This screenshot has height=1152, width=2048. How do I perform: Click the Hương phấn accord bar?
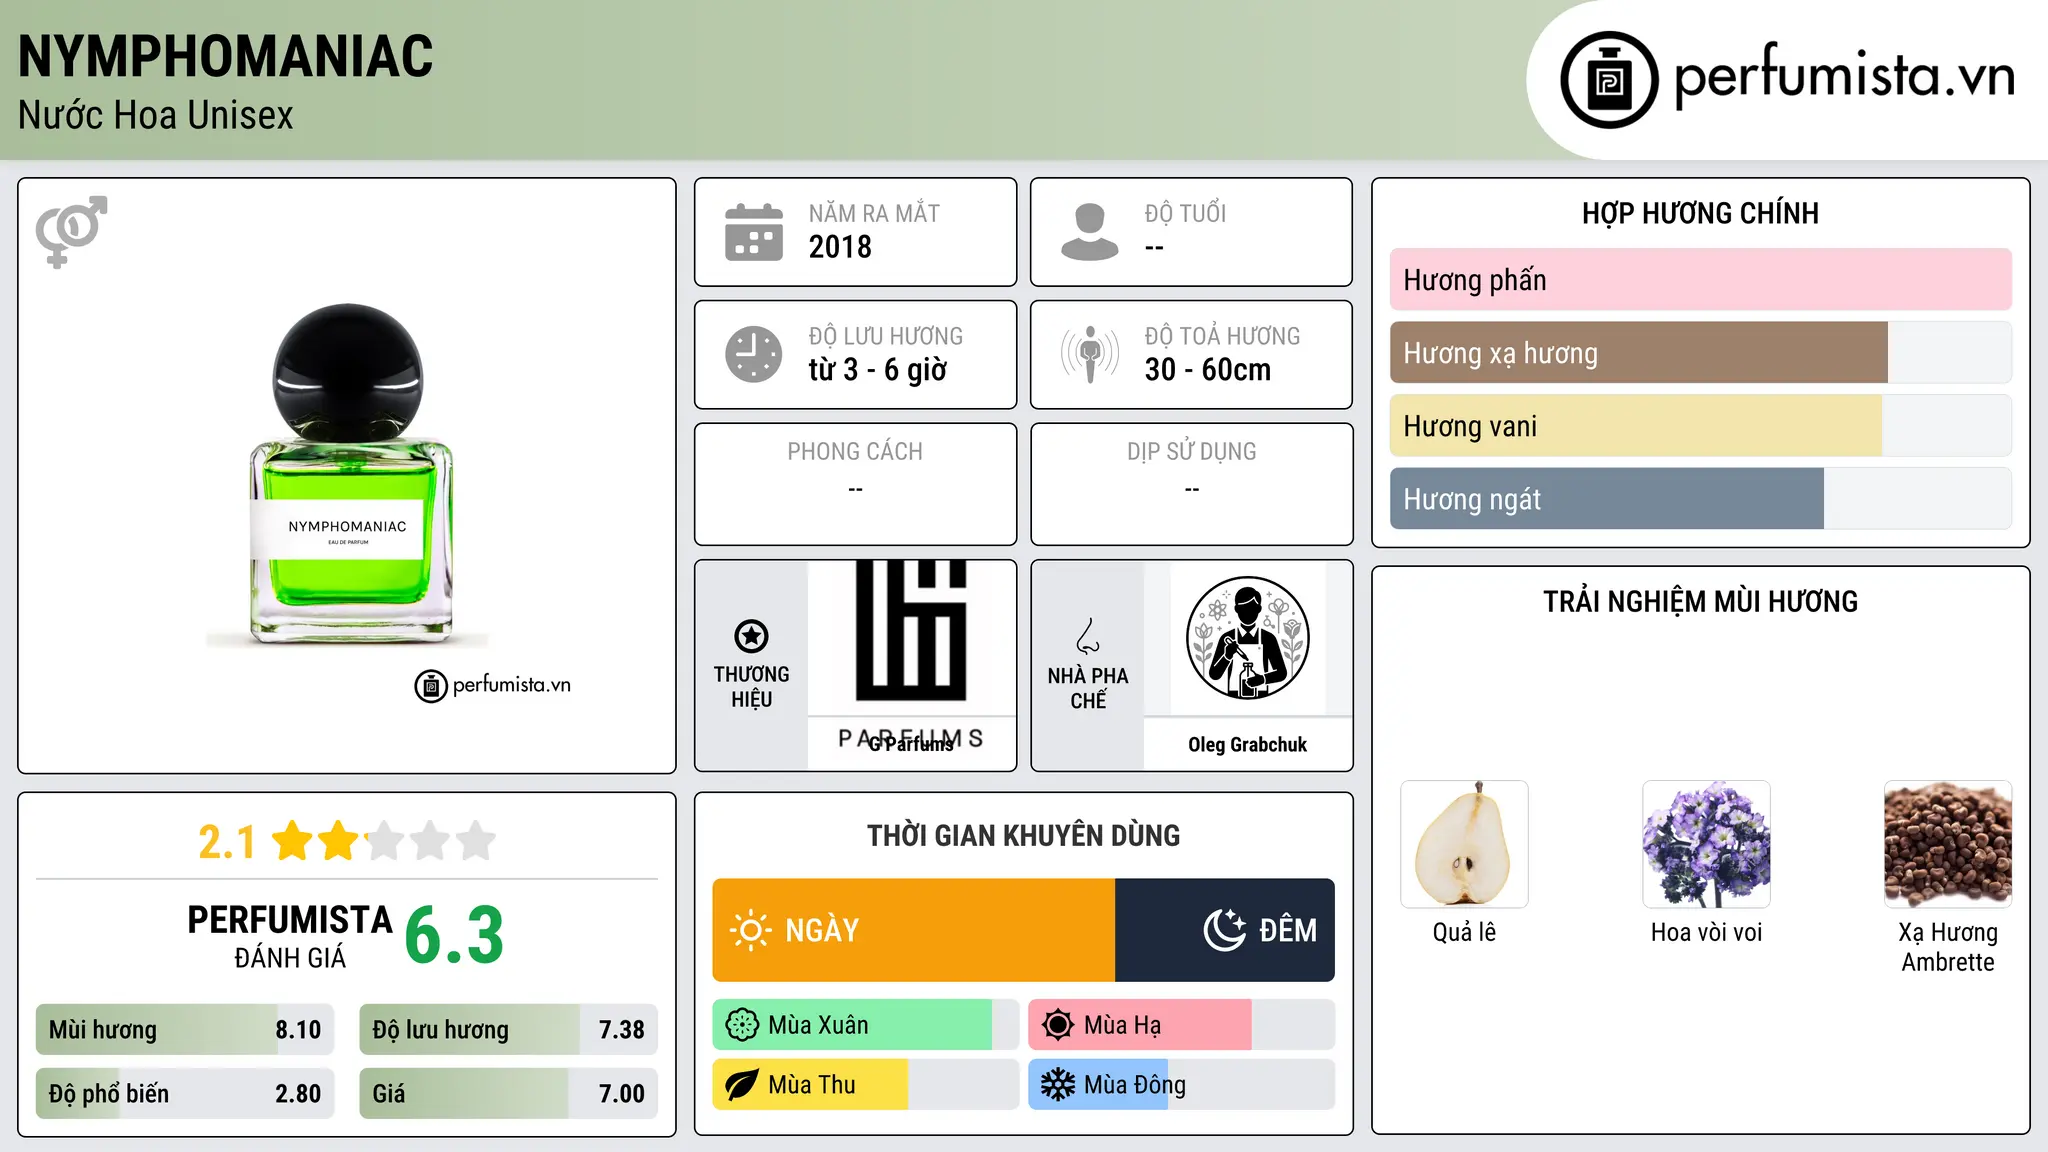point(1700,280)
